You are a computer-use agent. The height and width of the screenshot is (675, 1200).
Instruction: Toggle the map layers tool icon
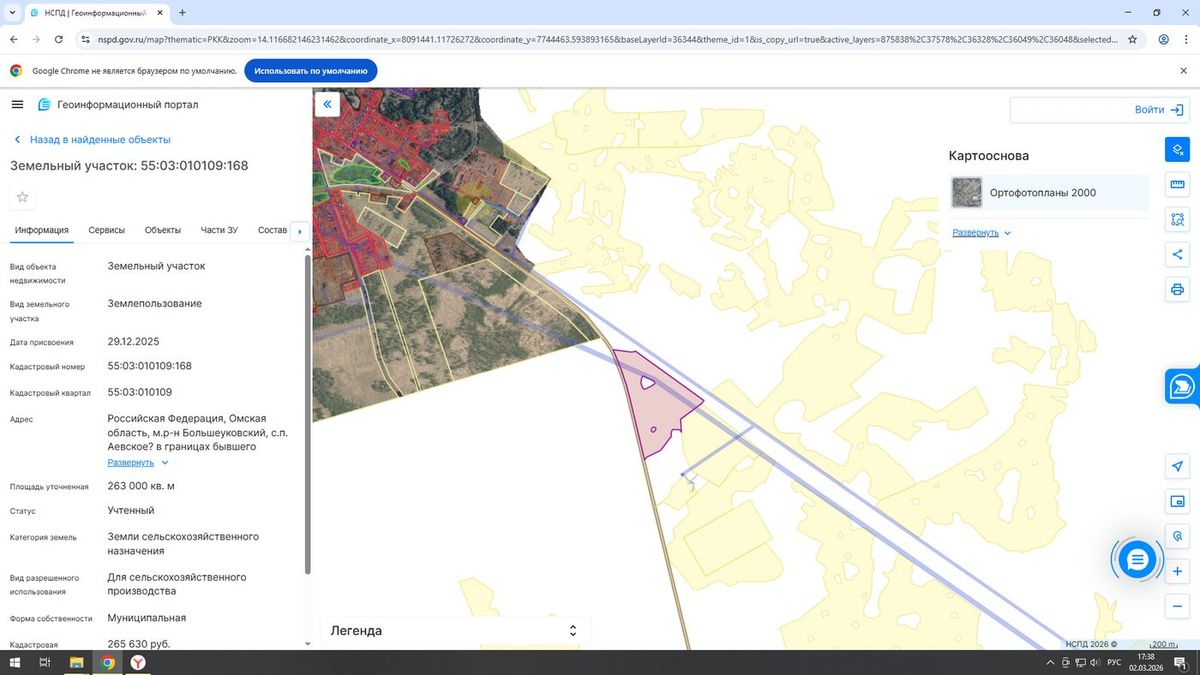click(1177, 150)
